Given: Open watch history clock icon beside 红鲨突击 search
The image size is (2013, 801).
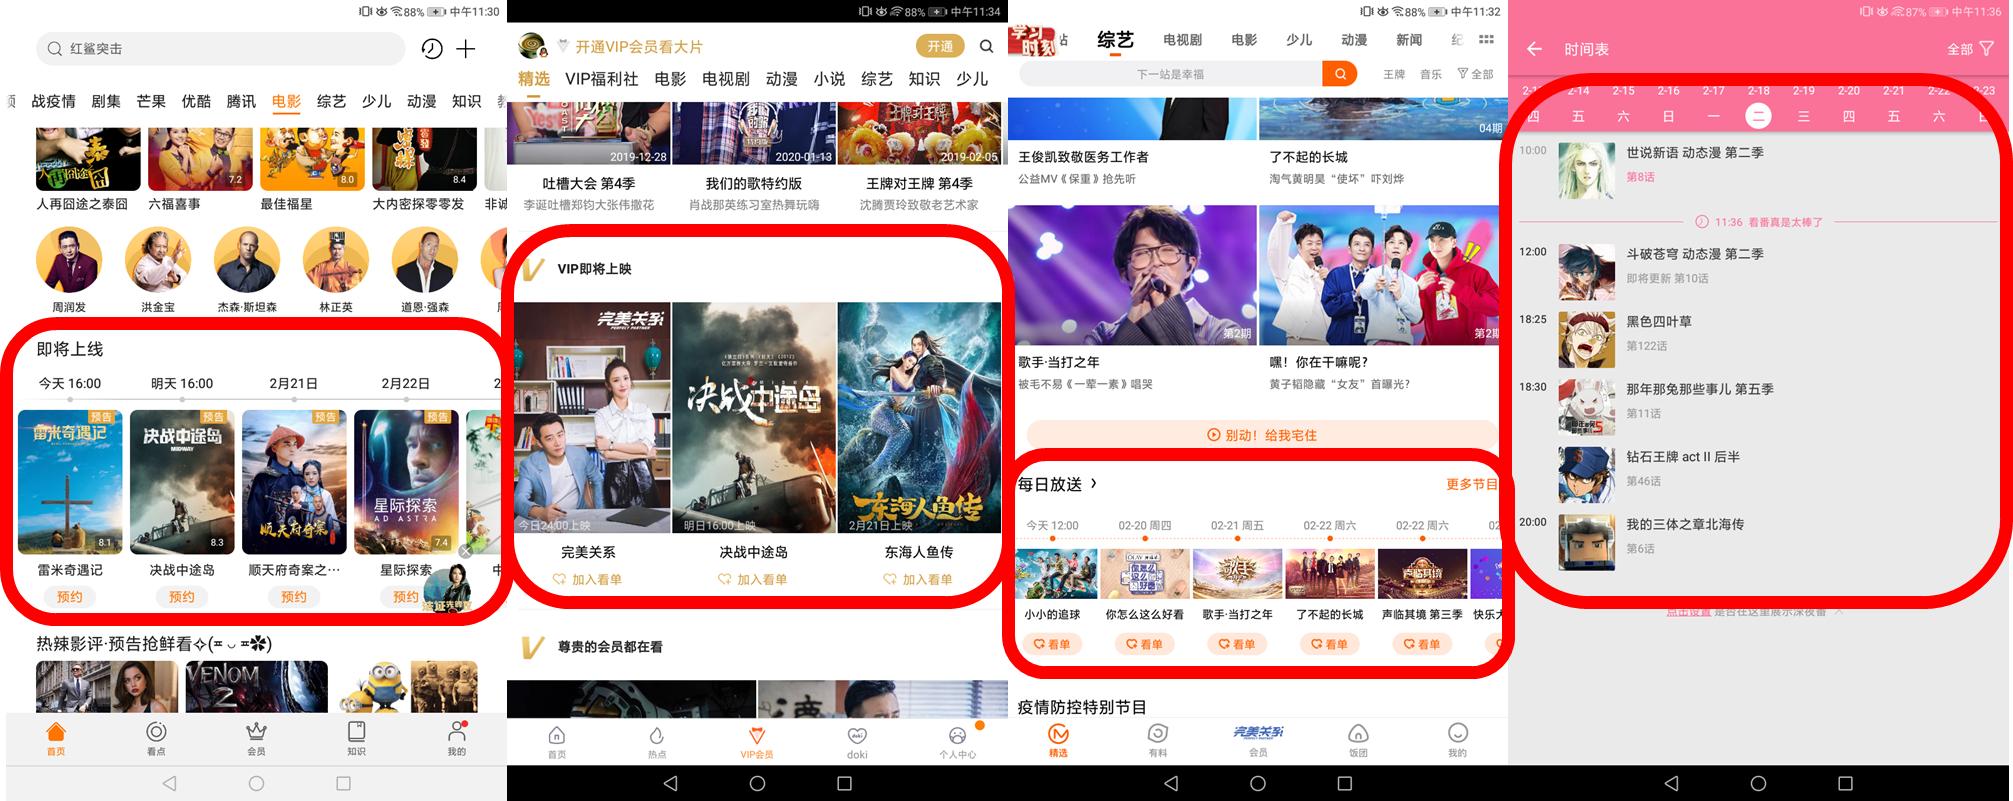Looking at the screenshot, I should (431, 49).
